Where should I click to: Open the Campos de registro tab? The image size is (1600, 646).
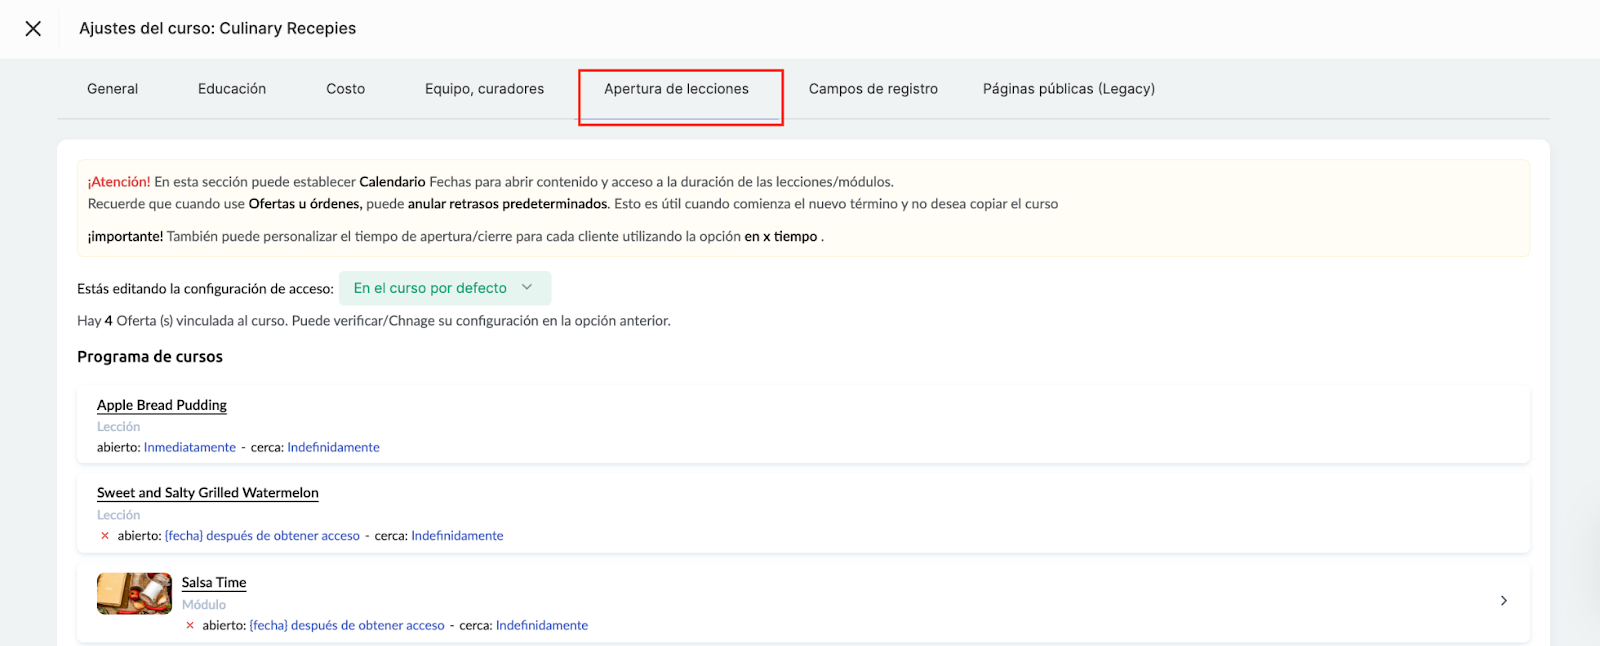873,89
